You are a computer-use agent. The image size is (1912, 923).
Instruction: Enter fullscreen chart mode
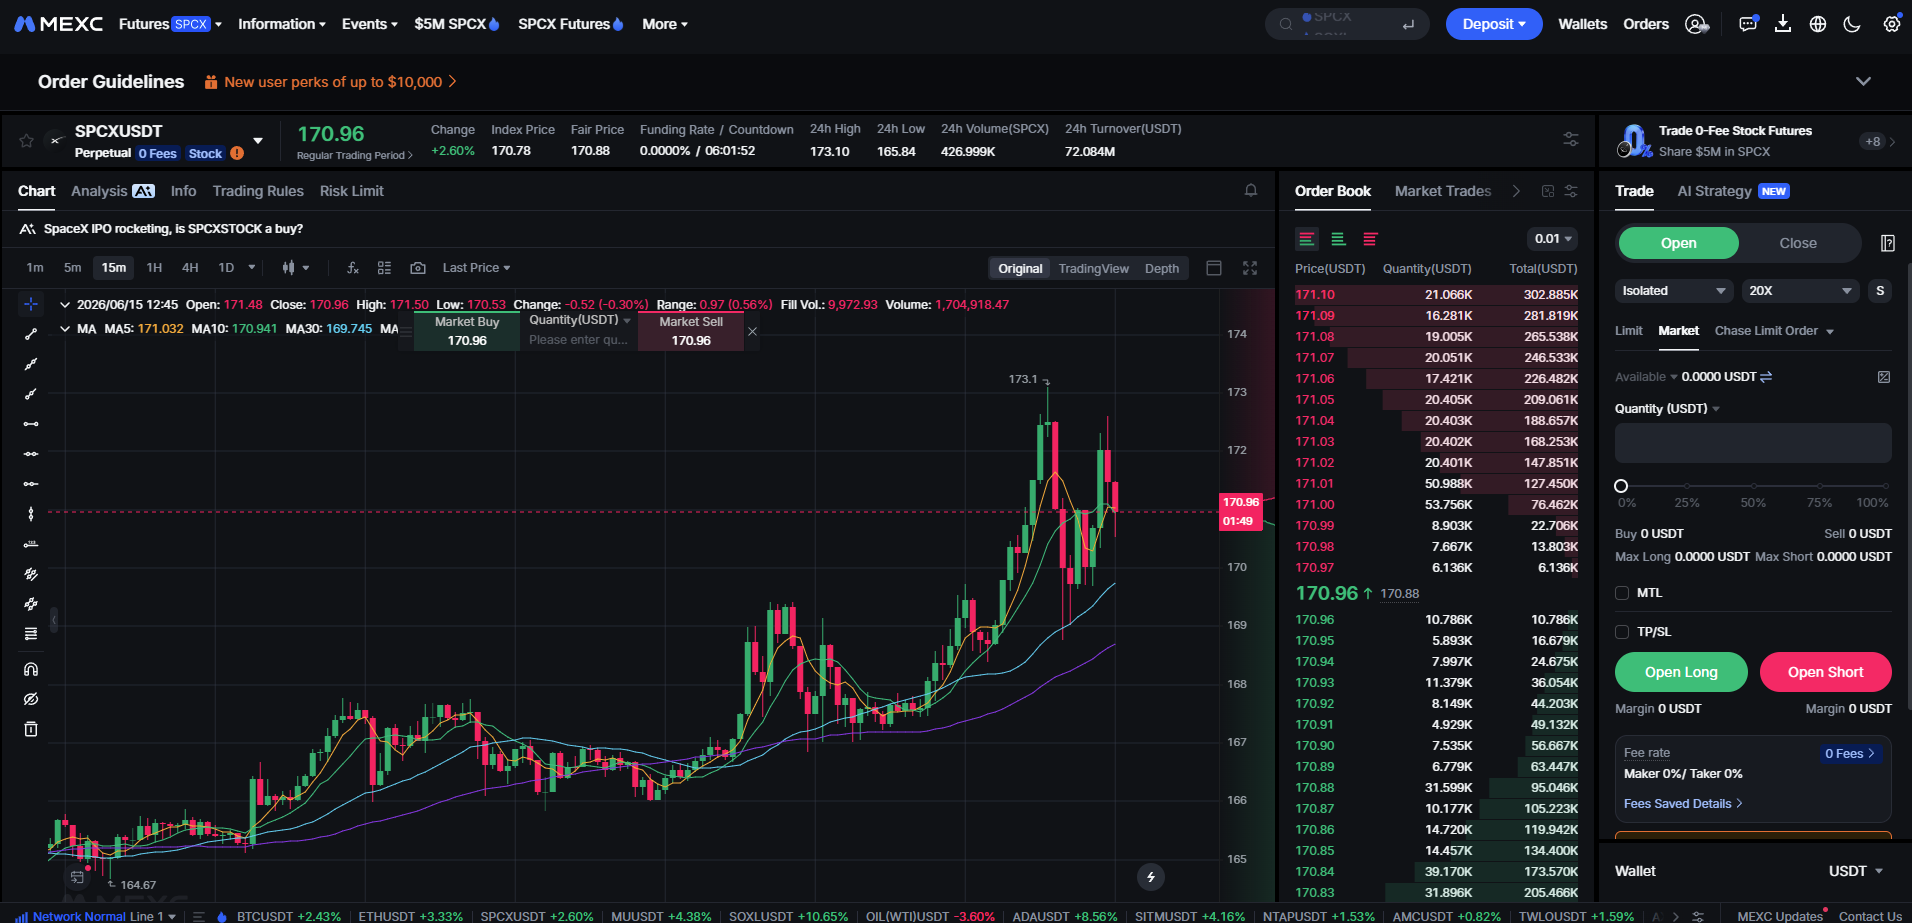tap(1250, 268)
